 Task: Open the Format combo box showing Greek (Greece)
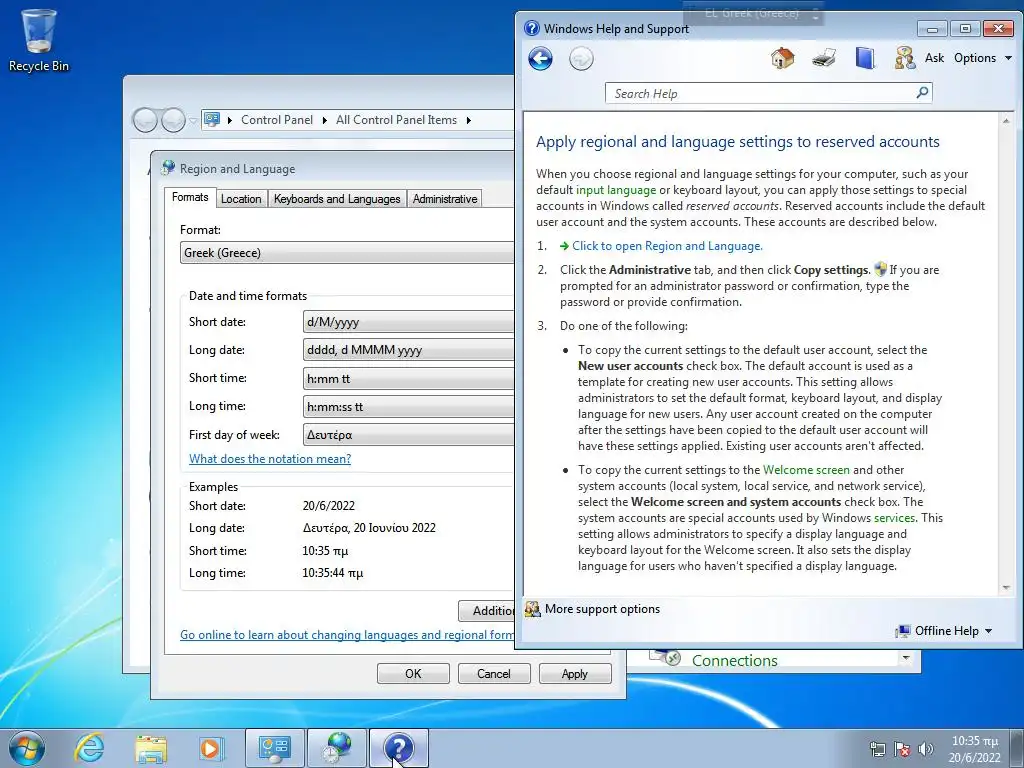coord(347,253)
